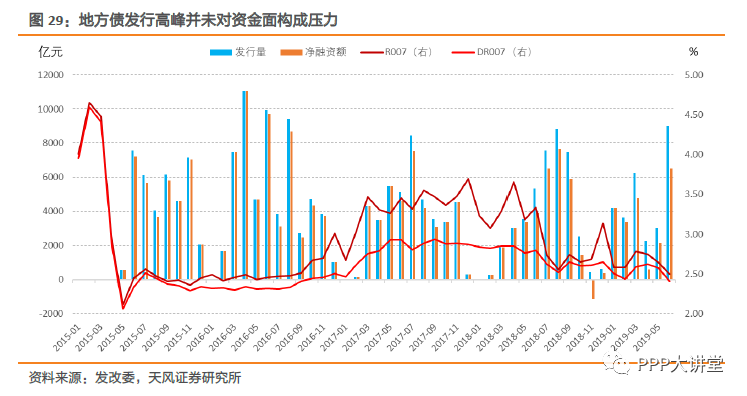747x396 pixels.
Task: Click the 6000 left axis value
Action: tap(53, 177)
